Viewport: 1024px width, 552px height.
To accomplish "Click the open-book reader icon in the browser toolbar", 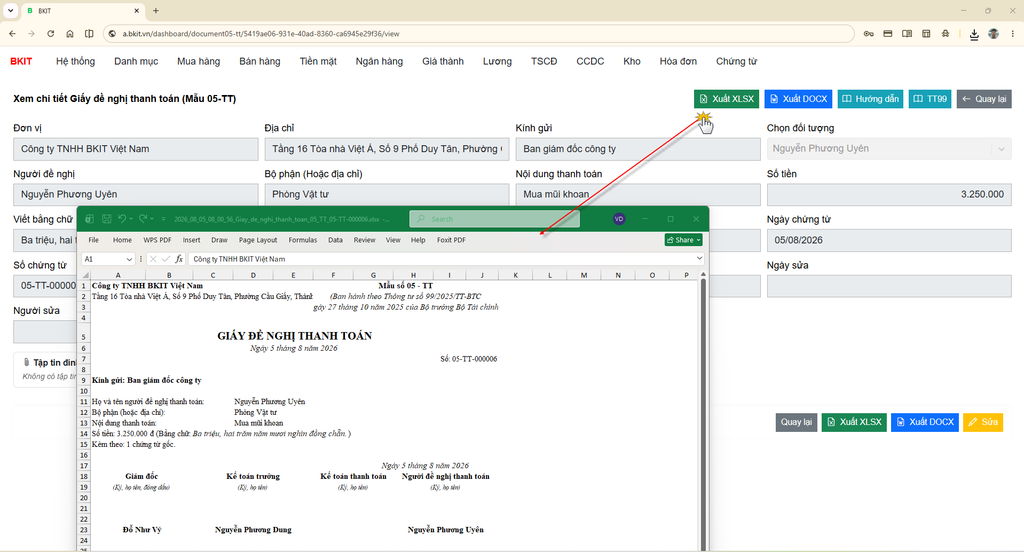I will click(907, 33).
